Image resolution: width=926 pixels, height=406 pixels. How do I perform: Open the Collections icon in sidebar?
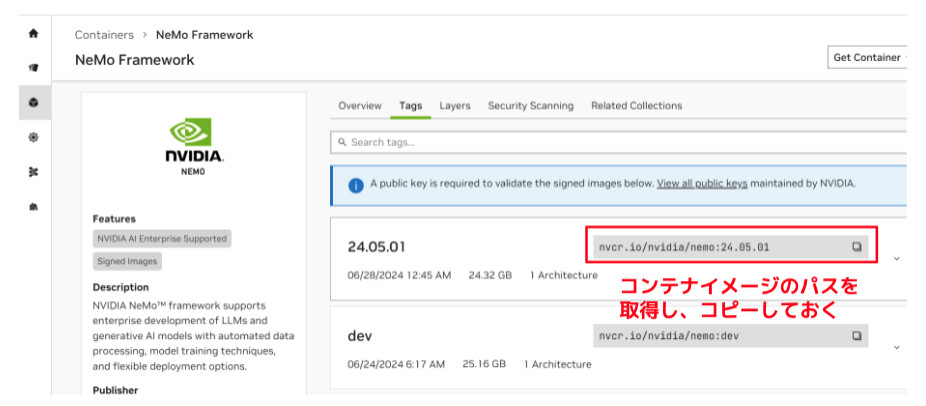[x=34, y=68]
